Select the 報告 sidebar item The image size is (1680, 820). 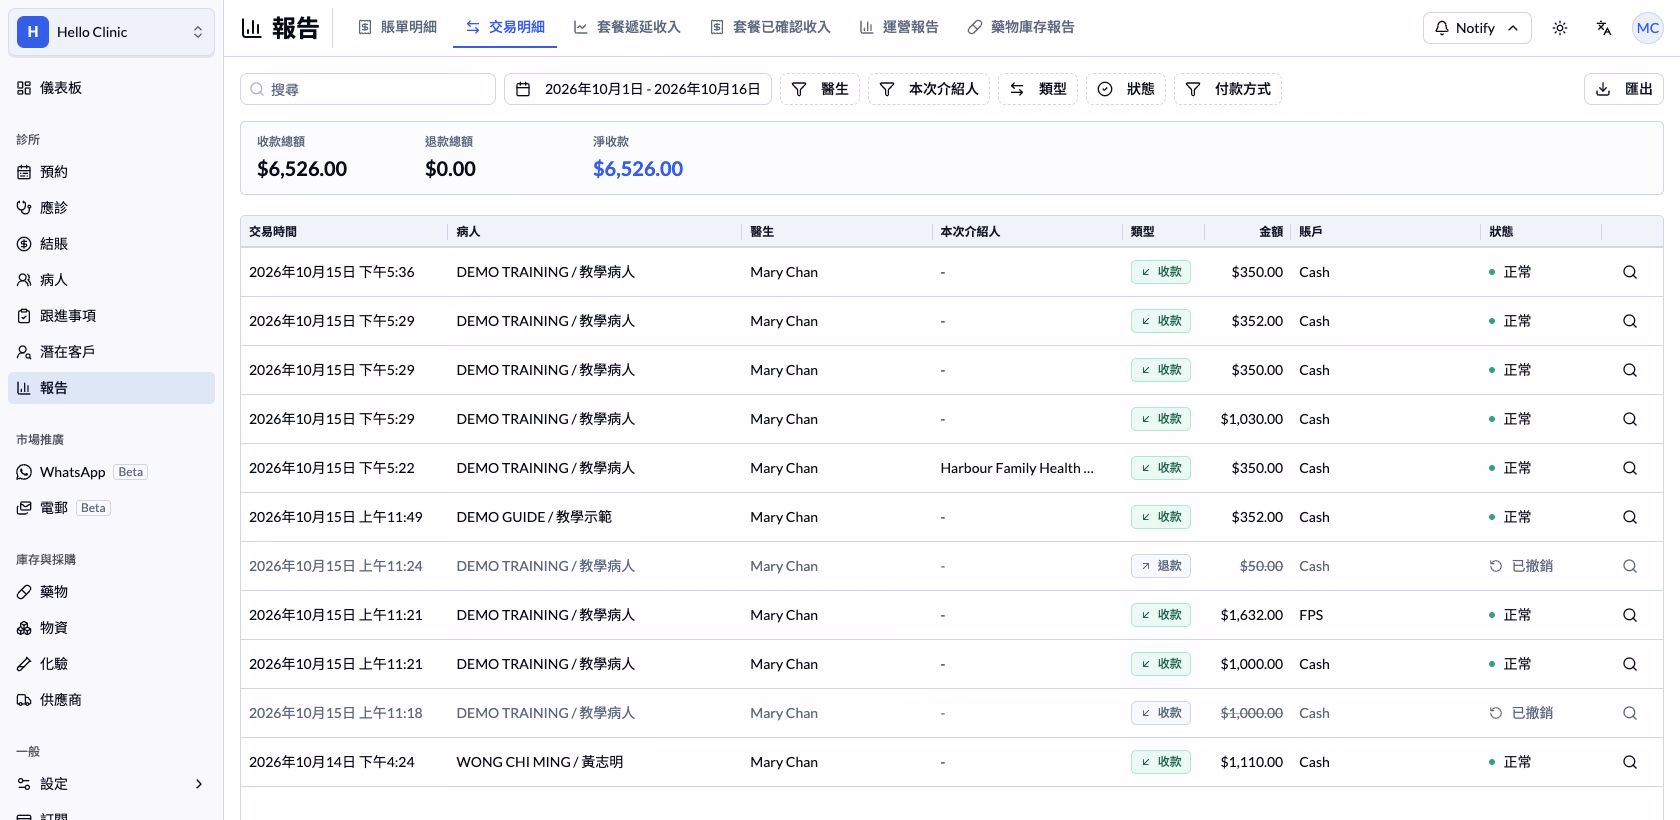click(x=111, y=388)
